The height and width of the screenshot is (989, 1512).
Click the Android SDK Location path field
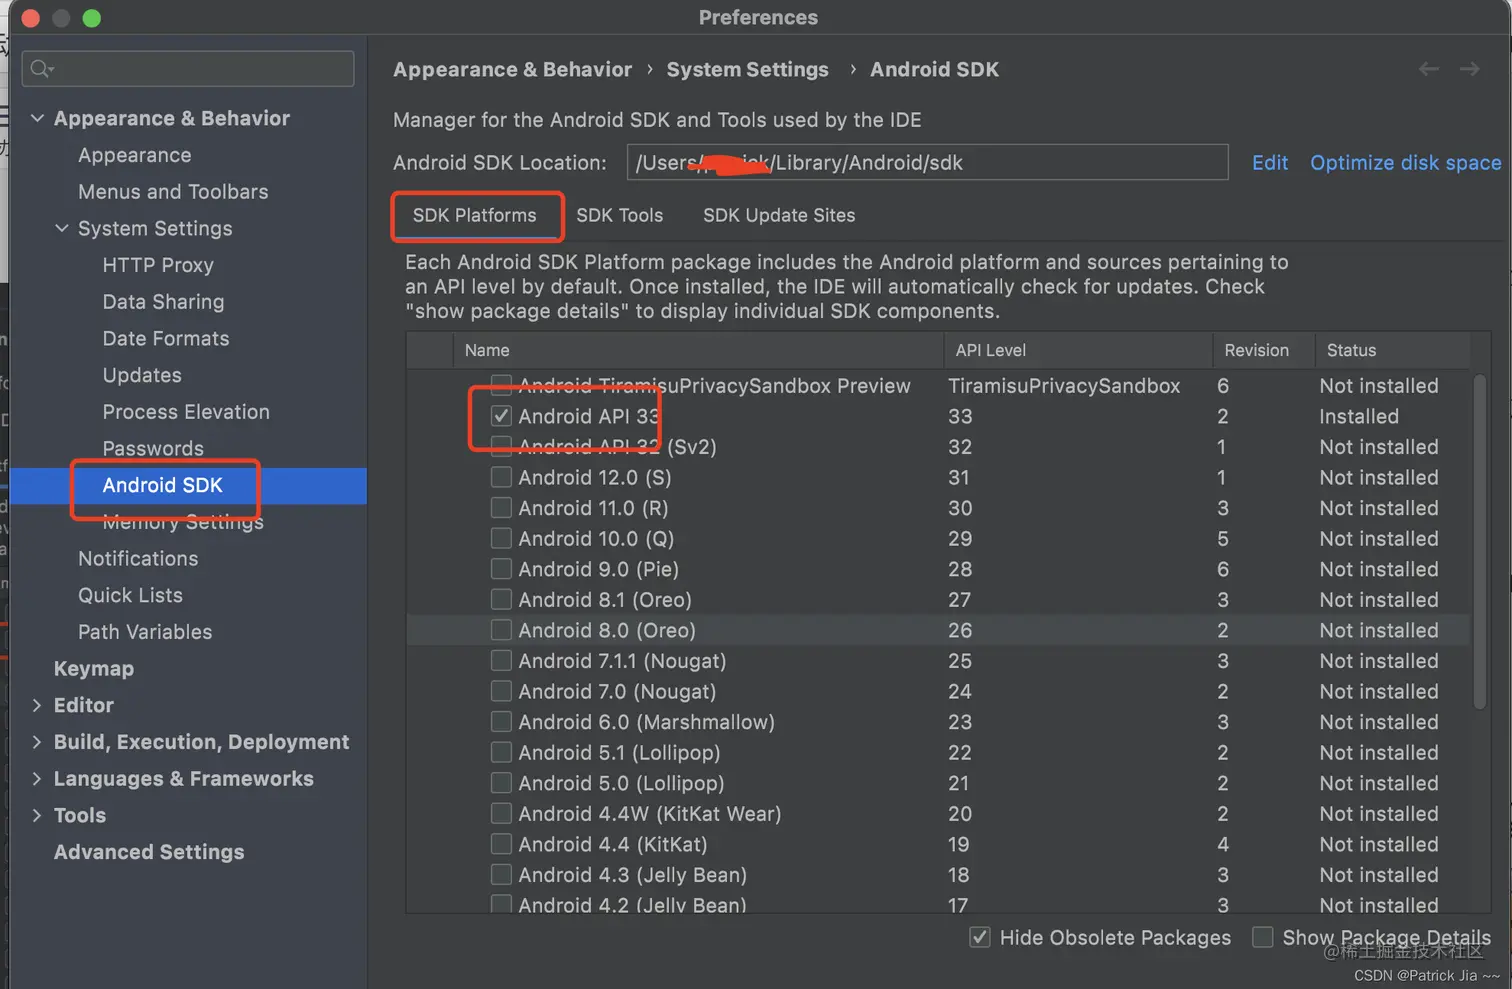(x=927, y=162)
